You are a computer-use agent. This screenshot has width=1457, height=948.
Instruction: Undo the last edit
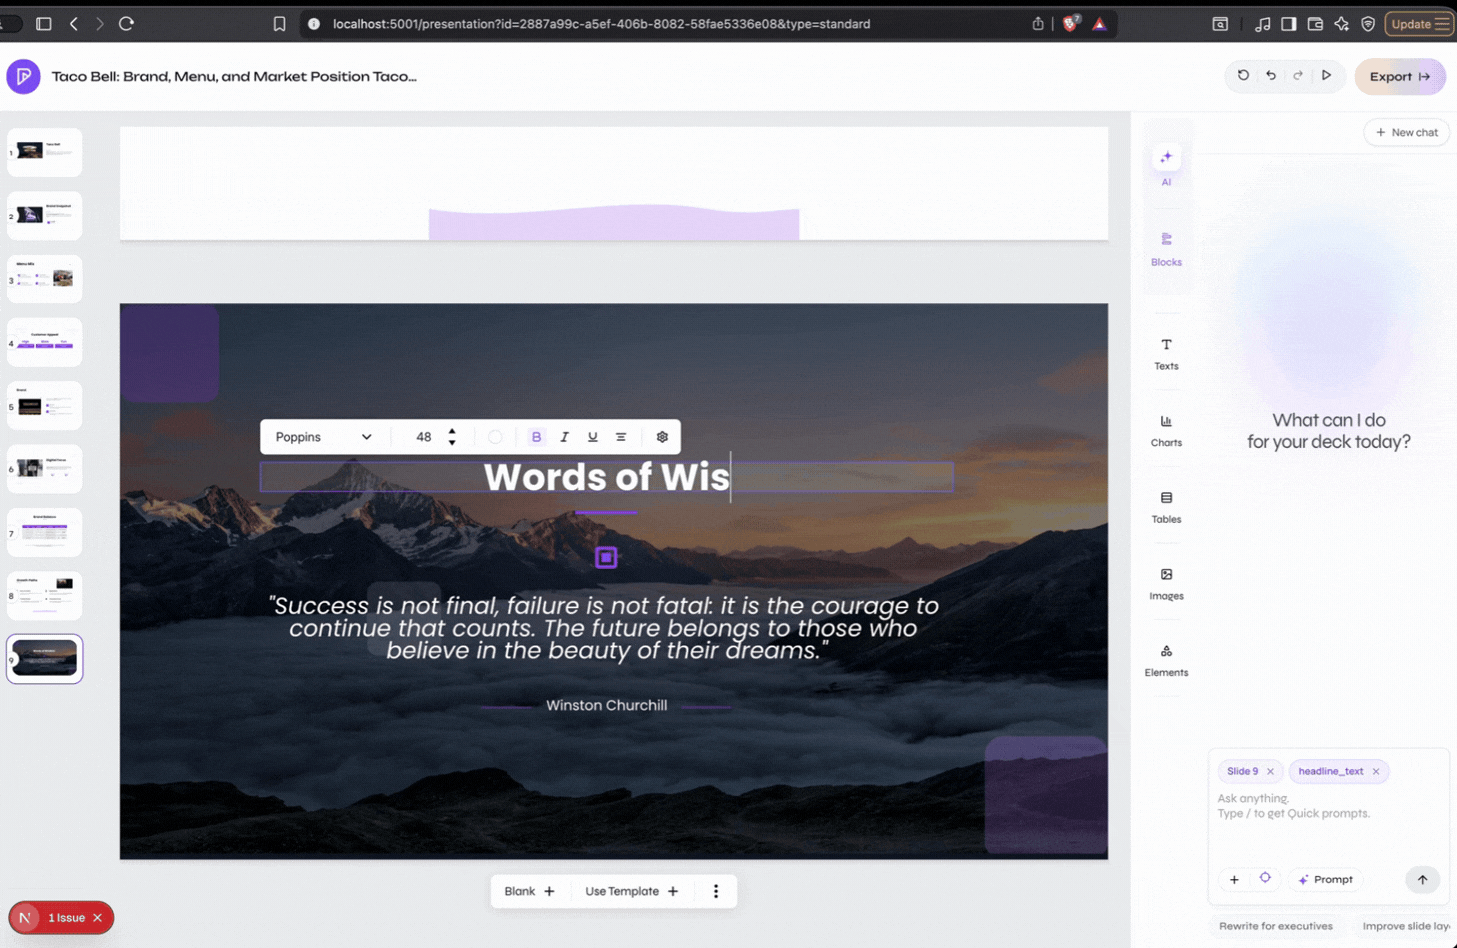pyautogui.click(x=1271, y=76)
